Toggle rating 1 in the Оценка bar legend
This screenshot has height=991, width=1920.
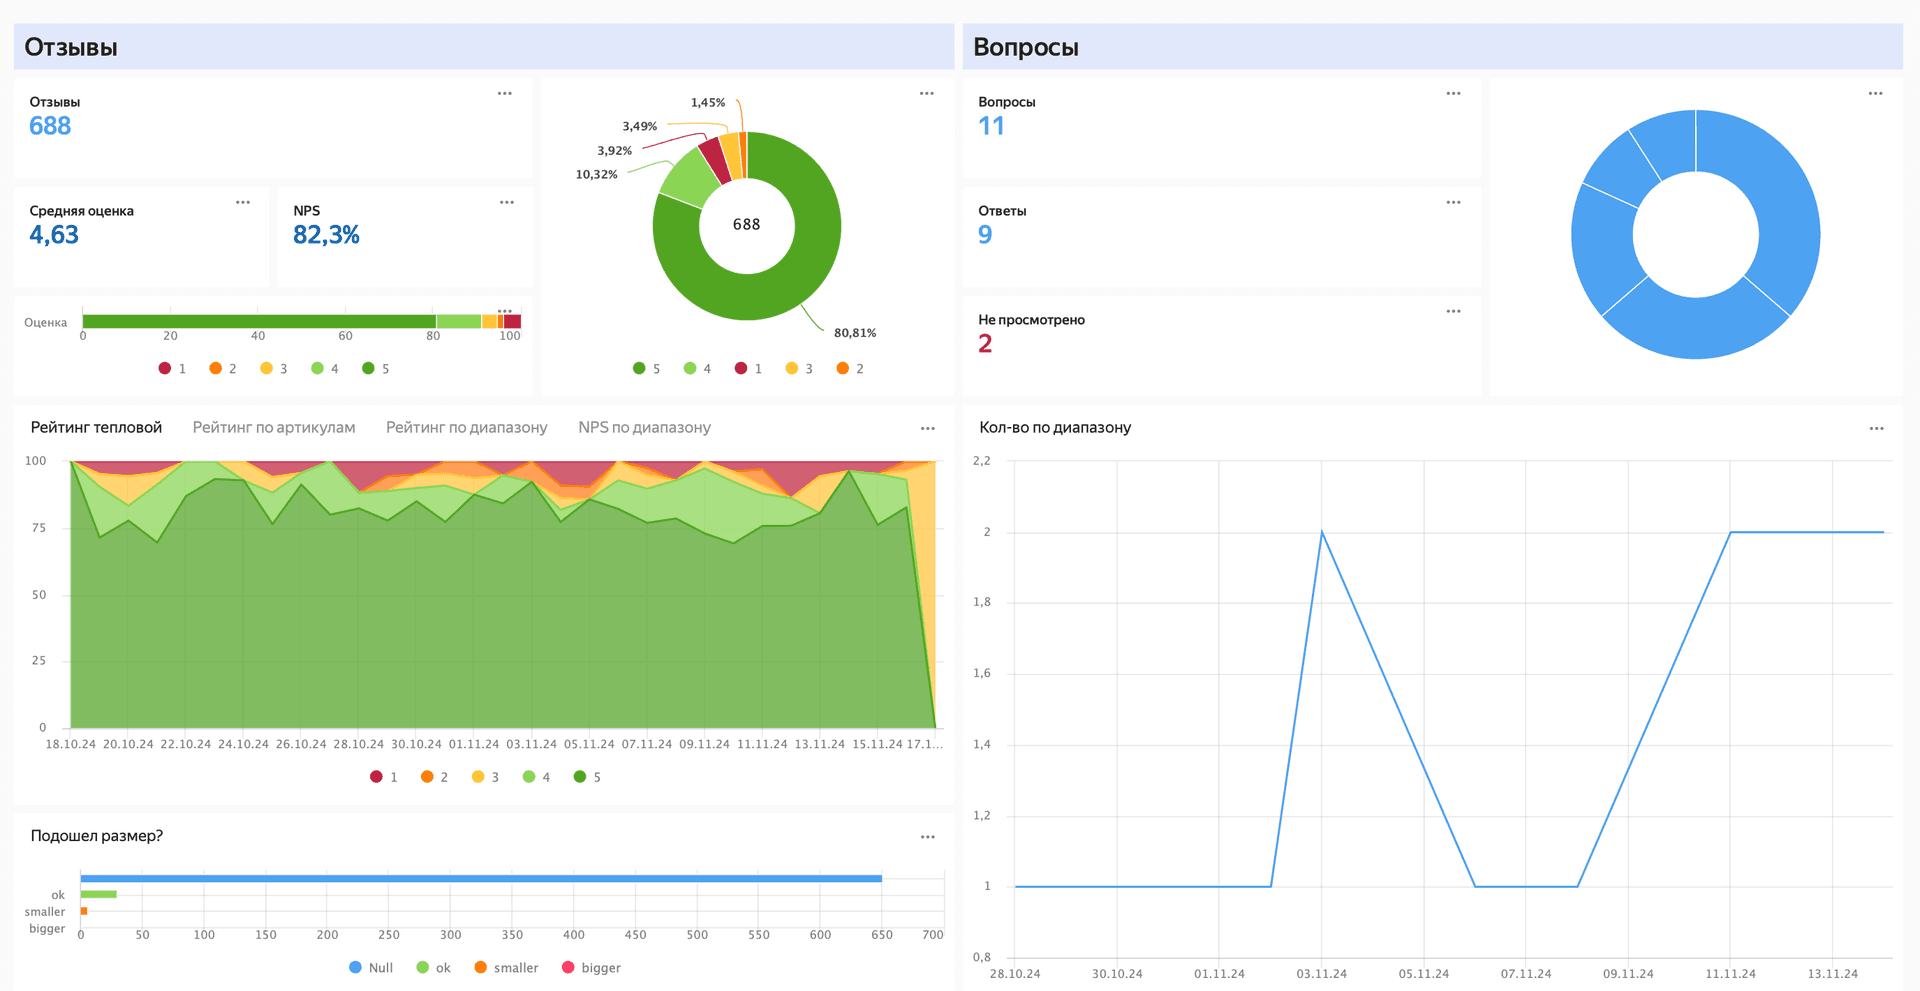(173, 368)
